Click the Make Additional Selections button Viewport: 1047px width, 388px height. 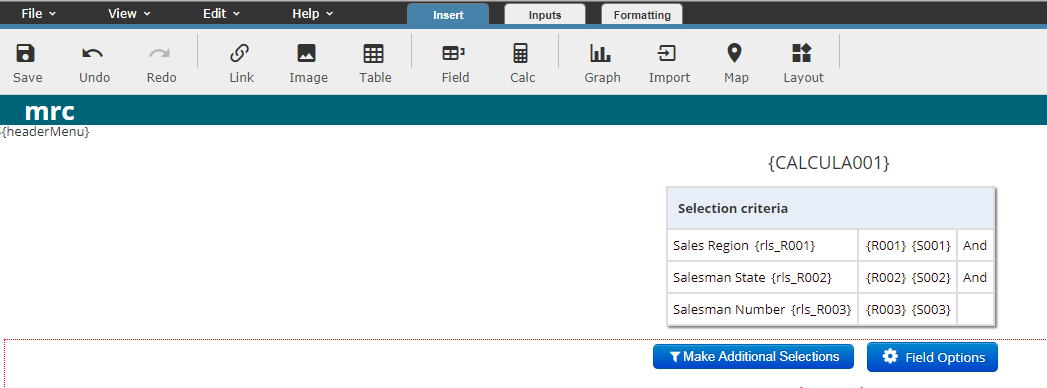(753, 357)
